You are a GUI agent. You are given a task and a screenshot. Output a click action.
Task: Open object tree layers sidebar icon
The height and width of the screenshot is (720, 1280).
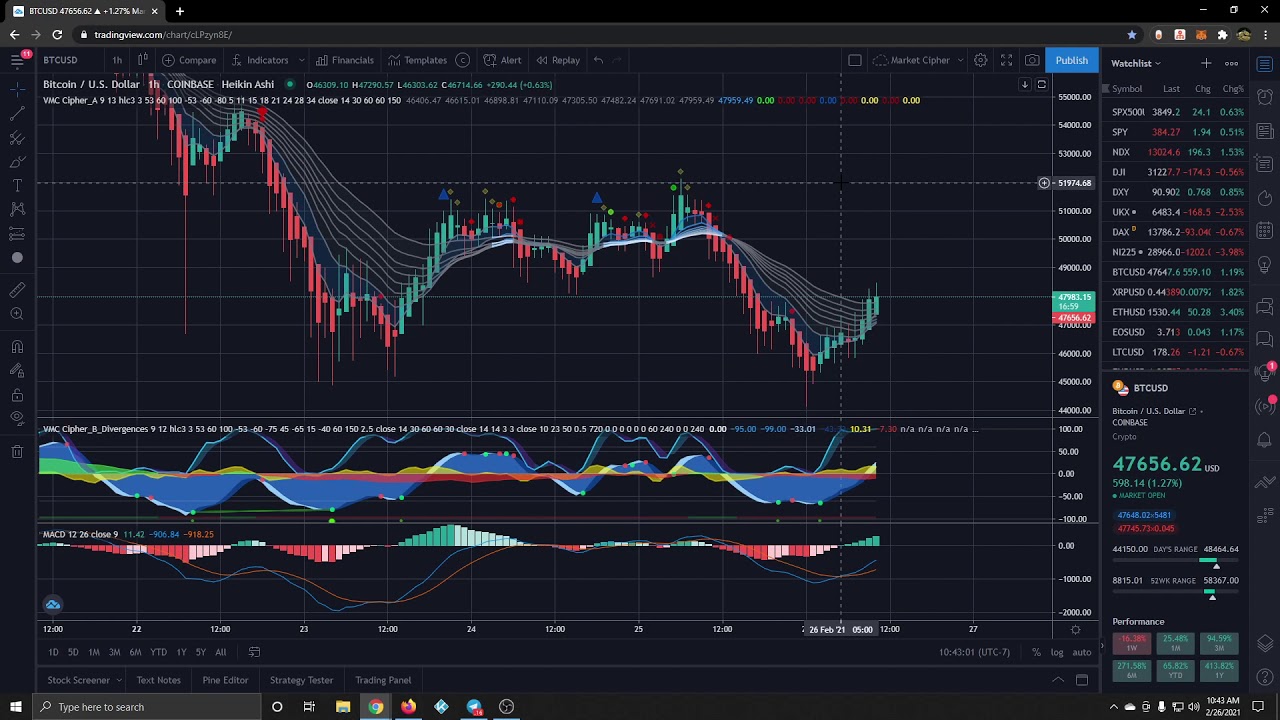(1265, 643)
